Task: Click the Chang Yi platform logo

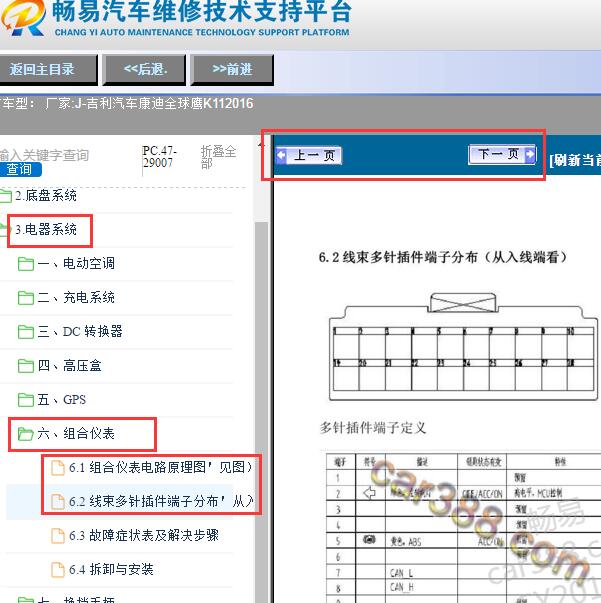Action: 23,17
